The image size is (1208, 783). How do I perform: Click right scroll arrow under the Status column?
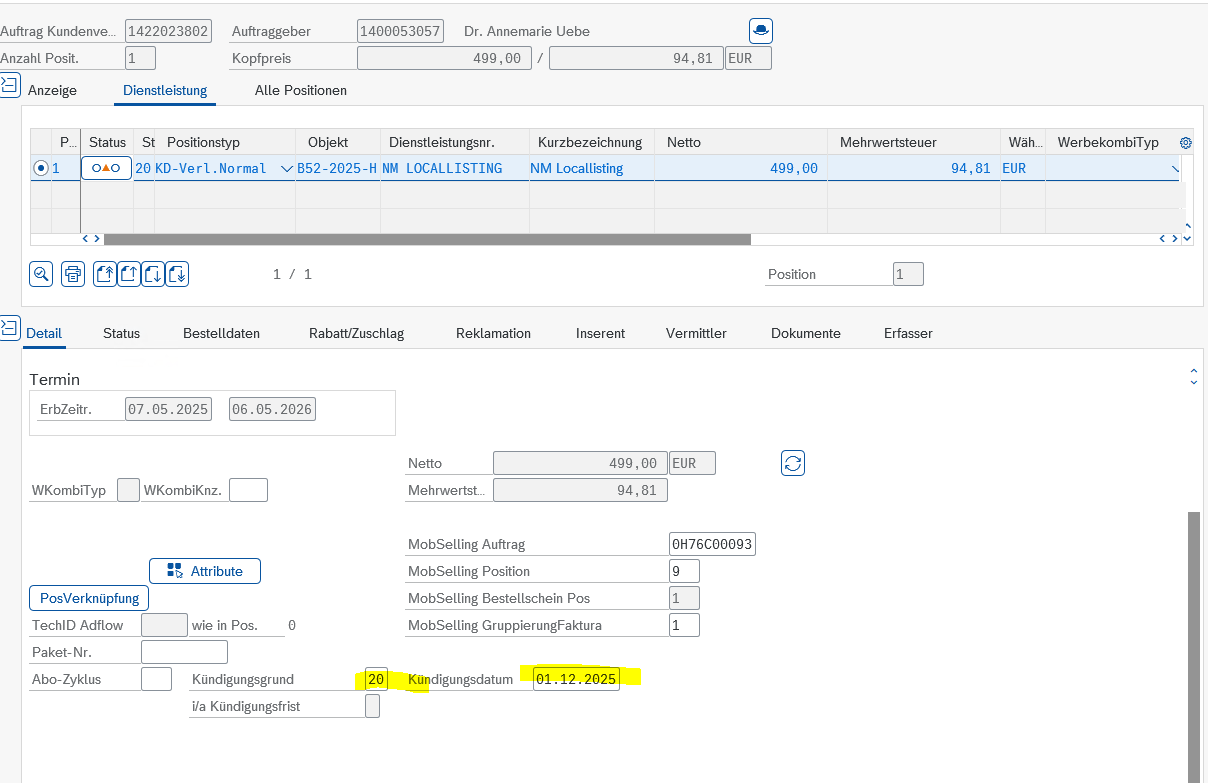click(97, 239)
